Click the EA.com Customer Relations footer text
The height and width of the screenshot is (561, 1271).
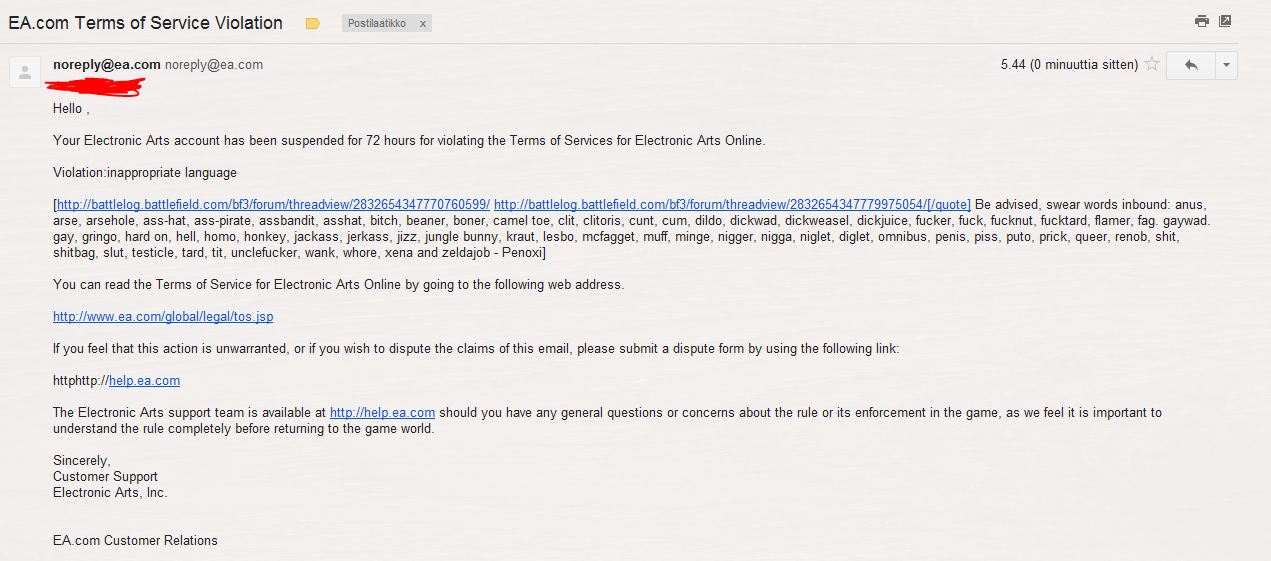tap(135, 541)
